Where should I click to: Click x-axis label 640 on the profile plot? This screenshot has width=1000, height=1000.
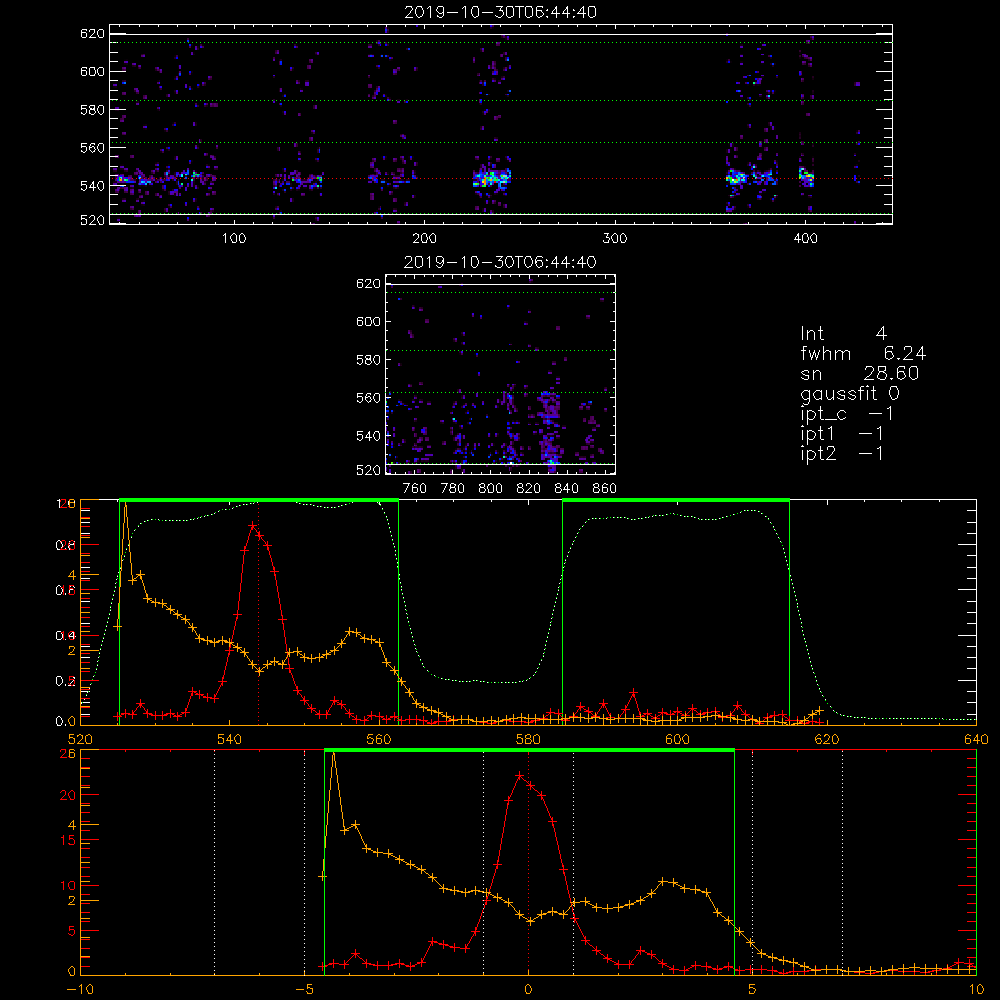pyautogui.click(x=976, y=739)
